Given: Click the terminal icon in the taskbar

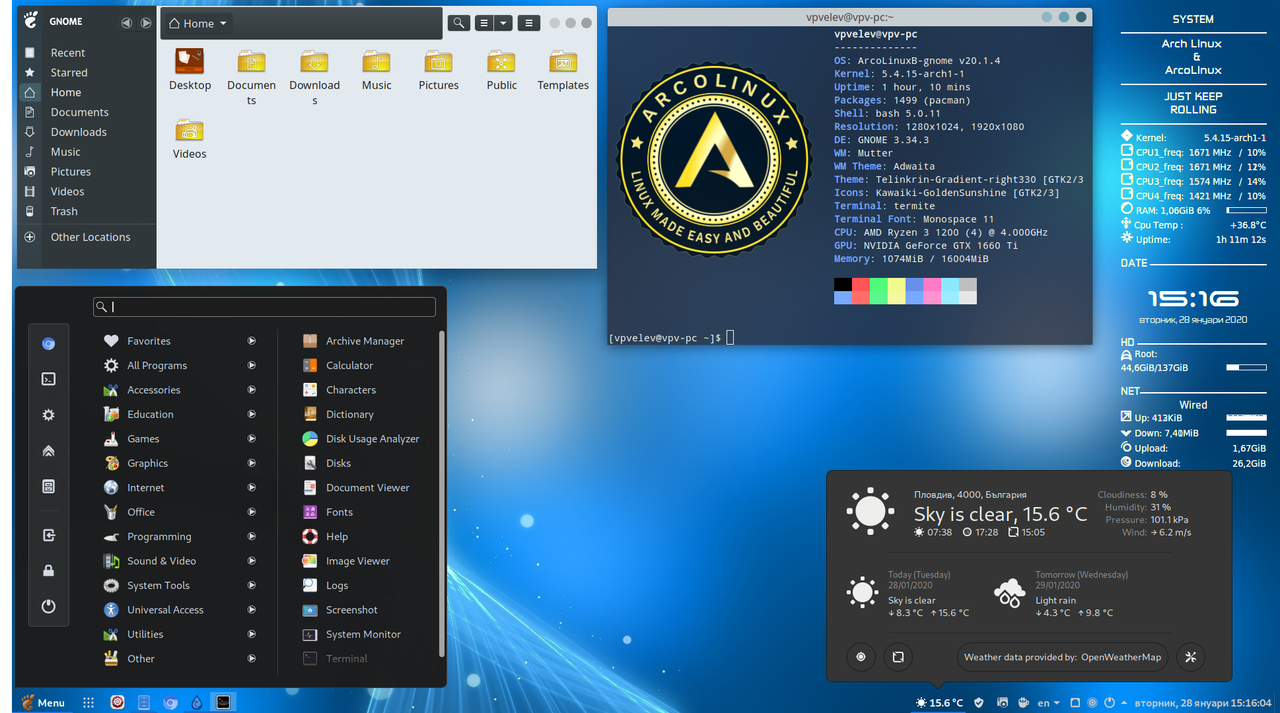Looking at the screenshot, I should (x=224, y=703).
